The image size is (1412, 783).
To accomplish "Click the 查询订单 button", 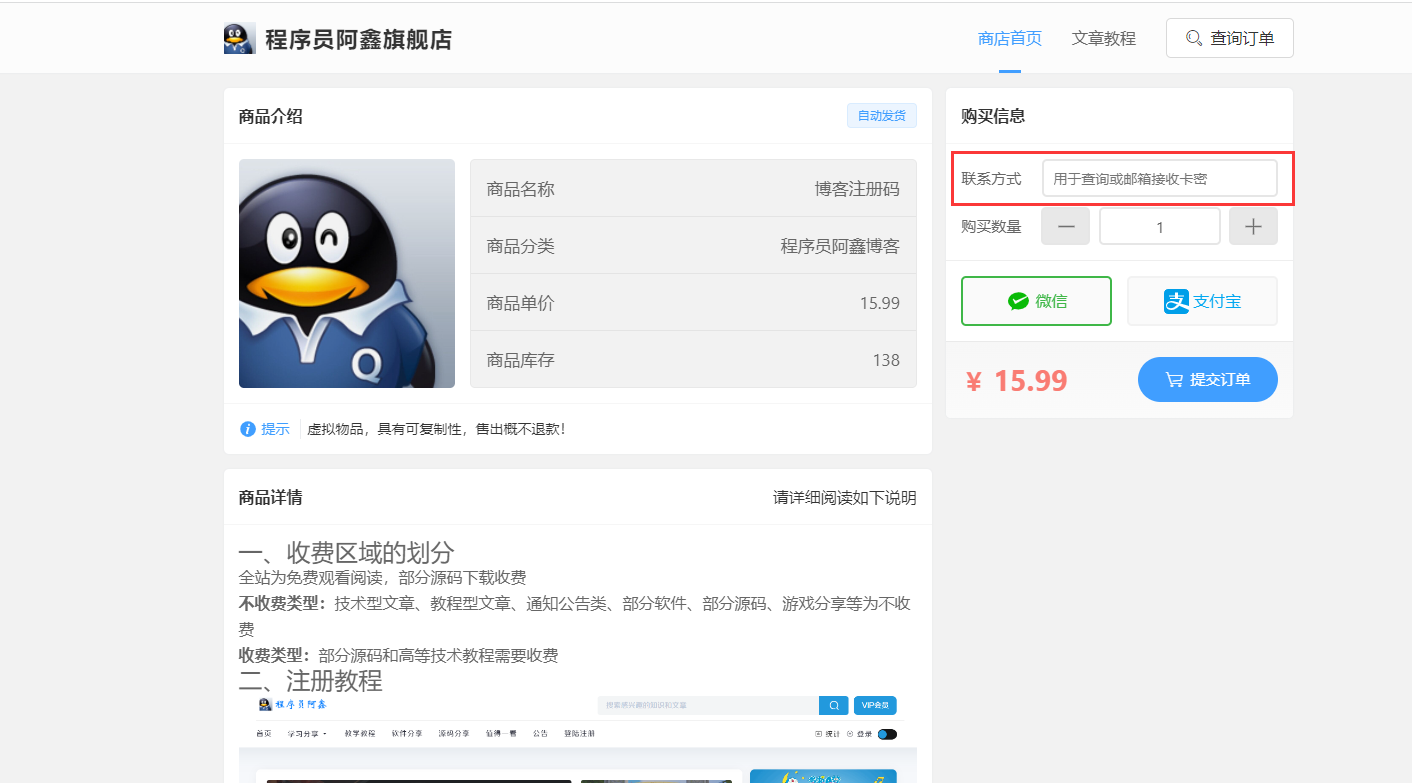I will [1229, 38].
